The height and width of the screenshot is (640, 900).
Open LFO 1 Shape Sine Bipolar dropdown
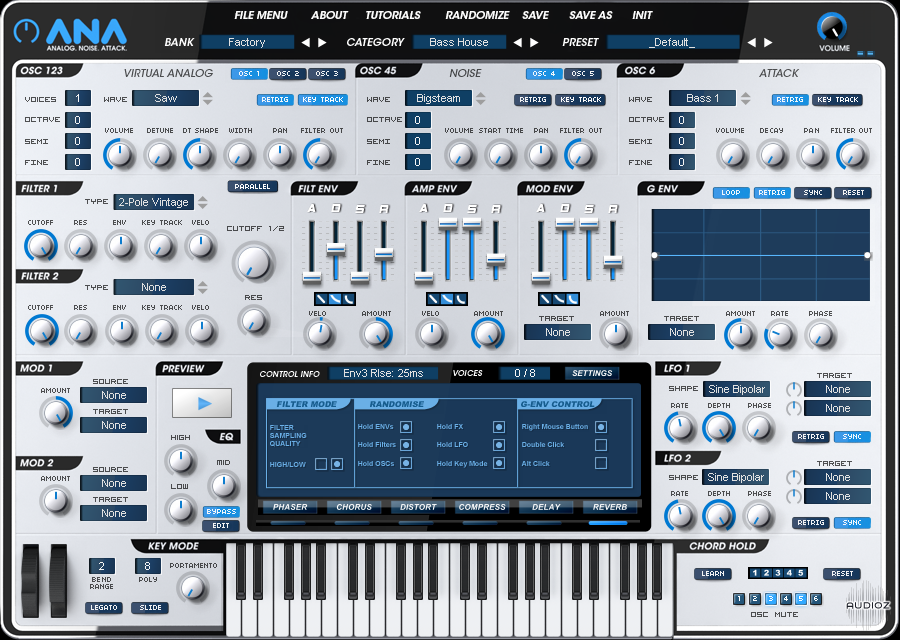coord(736,389)
